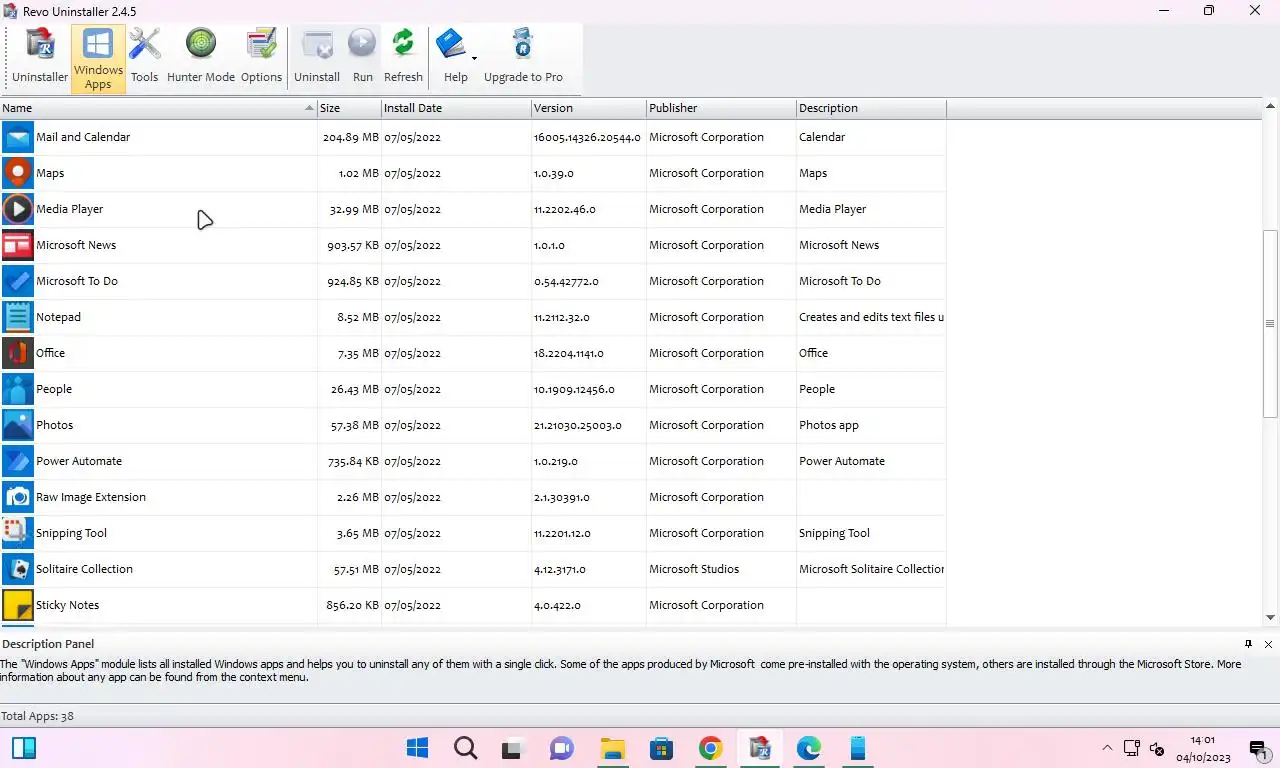The width and height of the screenshot is (1280, 768).
Task: Select the Maps app icon
Action: click(x=18, y=173)
